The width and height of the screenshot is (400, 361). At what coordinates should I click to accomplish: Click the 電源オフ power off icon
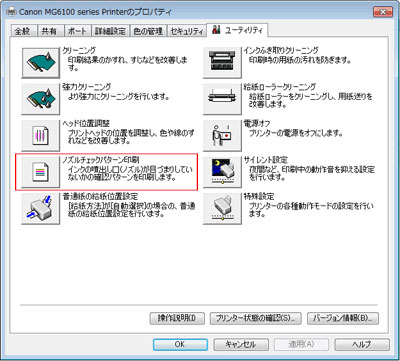coord(222,136)
